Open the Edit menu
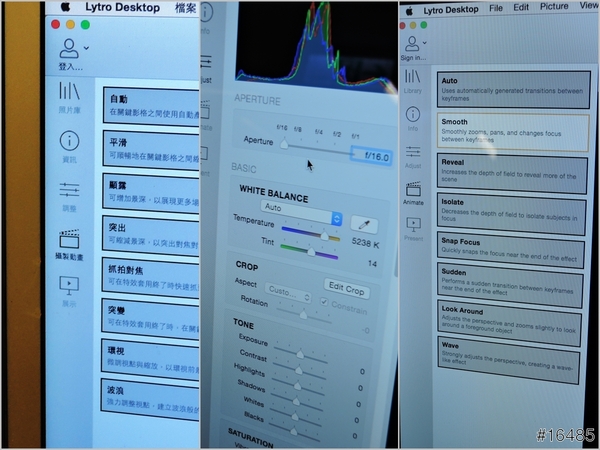 pos(521,7)
